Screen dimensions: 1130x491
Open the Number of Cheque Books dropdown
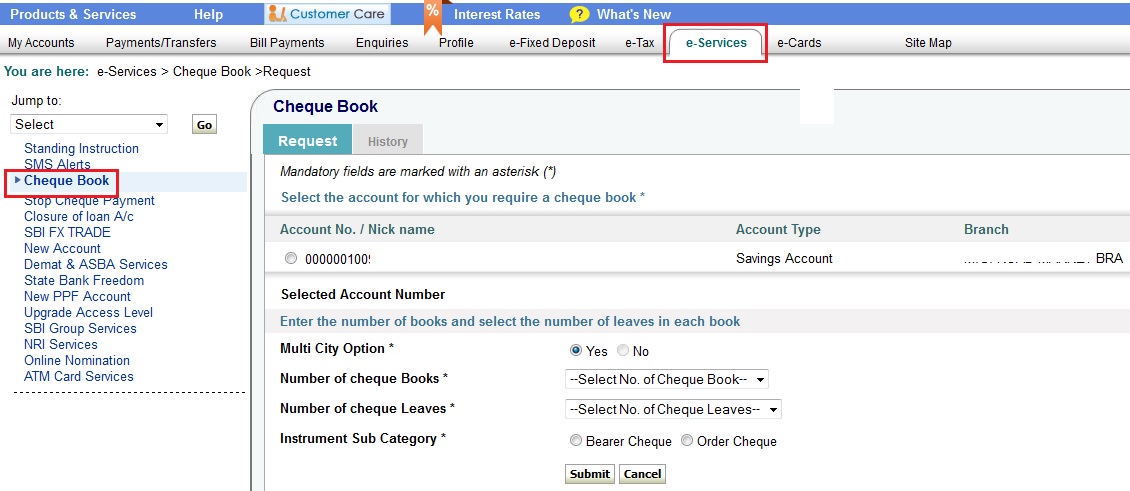[667, 379]
